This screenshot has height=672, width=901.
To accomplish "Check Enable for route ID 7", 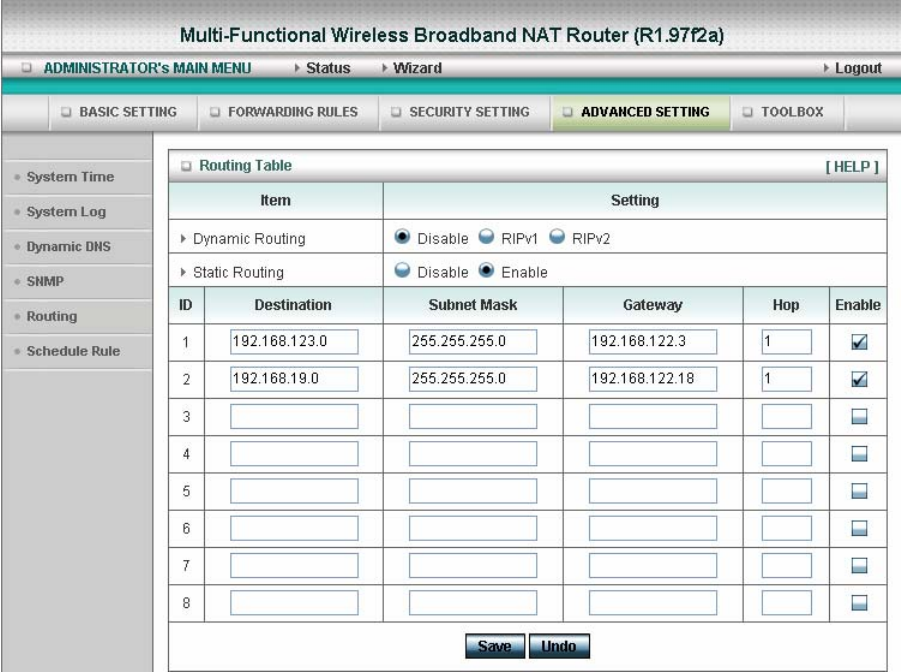I will pos(859,566).
